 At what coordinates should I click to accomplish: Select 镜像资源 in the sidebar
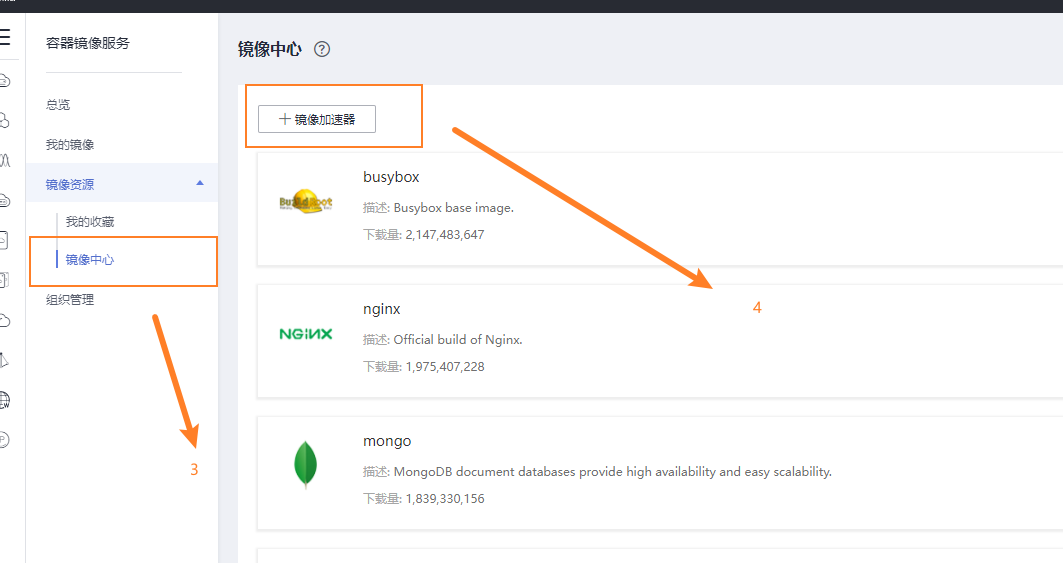(x=70, y=185)
